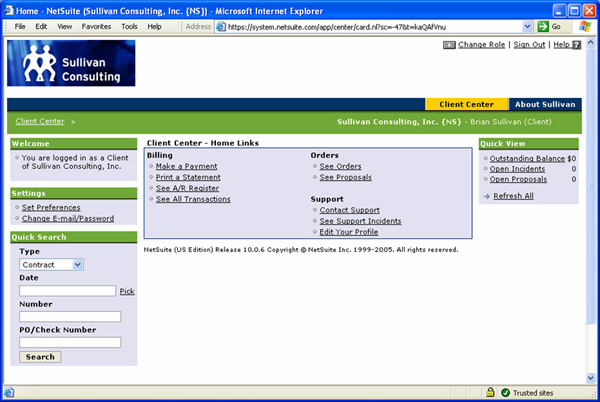The image size is (600, 402).
Task: Switch to the About Sullivan tab
Action: pyautogui.click(x=545, y=104)
